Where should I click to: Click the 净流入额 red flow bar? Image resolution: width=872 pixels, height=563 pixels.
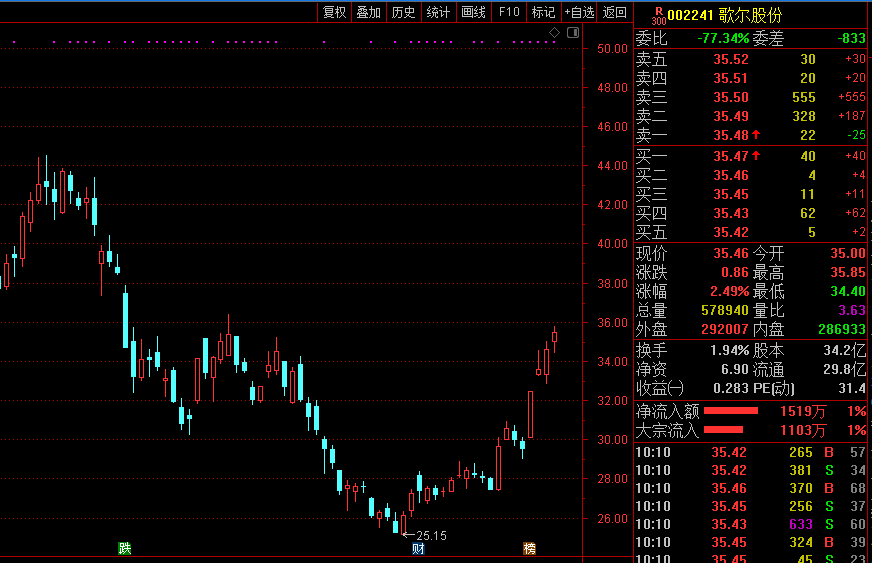point(731,411)
